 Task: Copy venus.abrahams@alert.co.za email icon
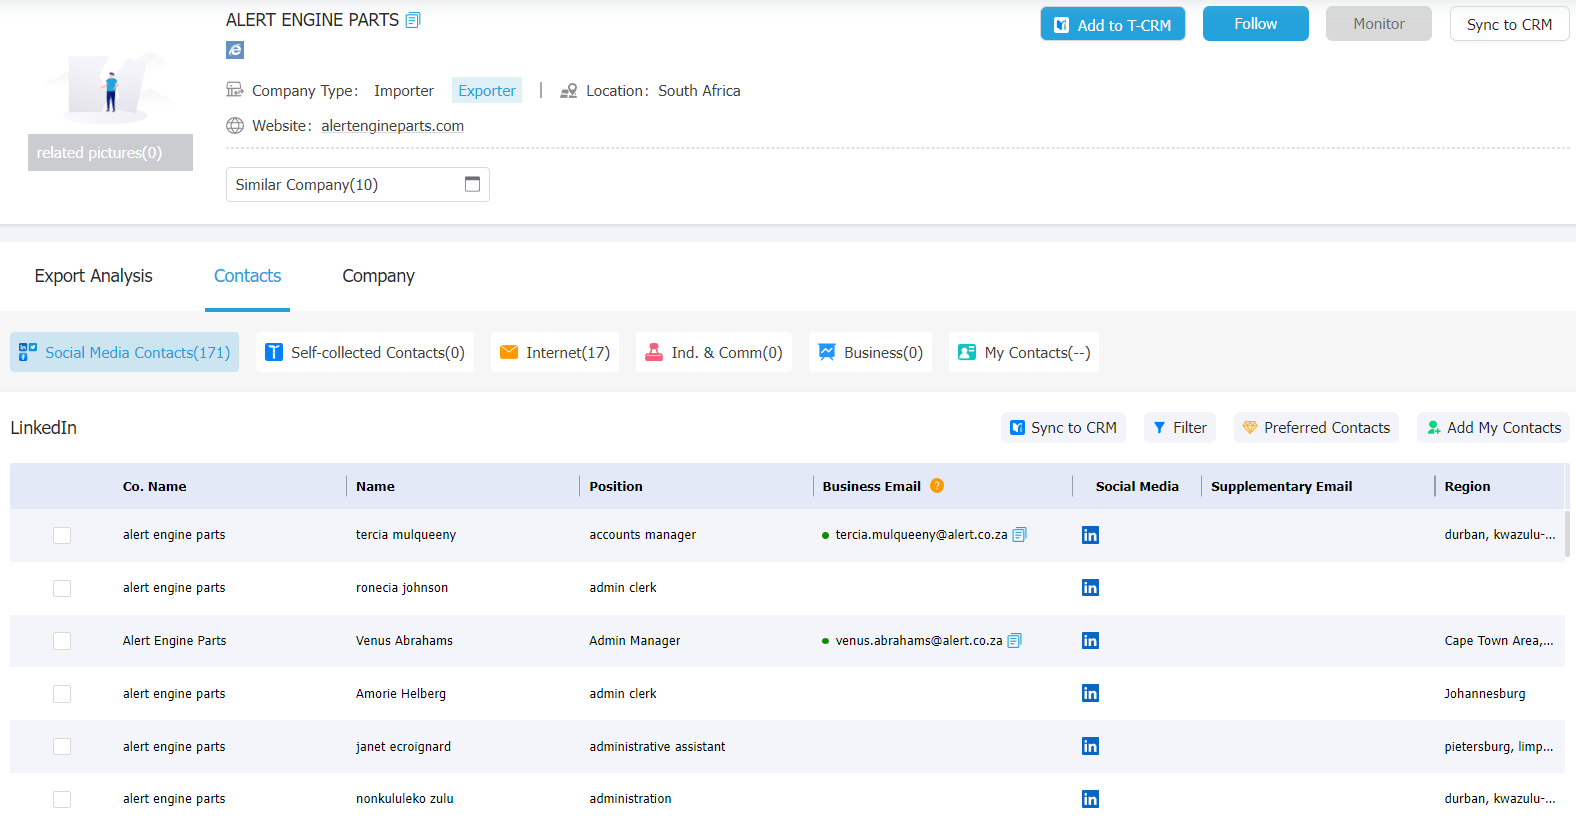tap(1014, 641)
